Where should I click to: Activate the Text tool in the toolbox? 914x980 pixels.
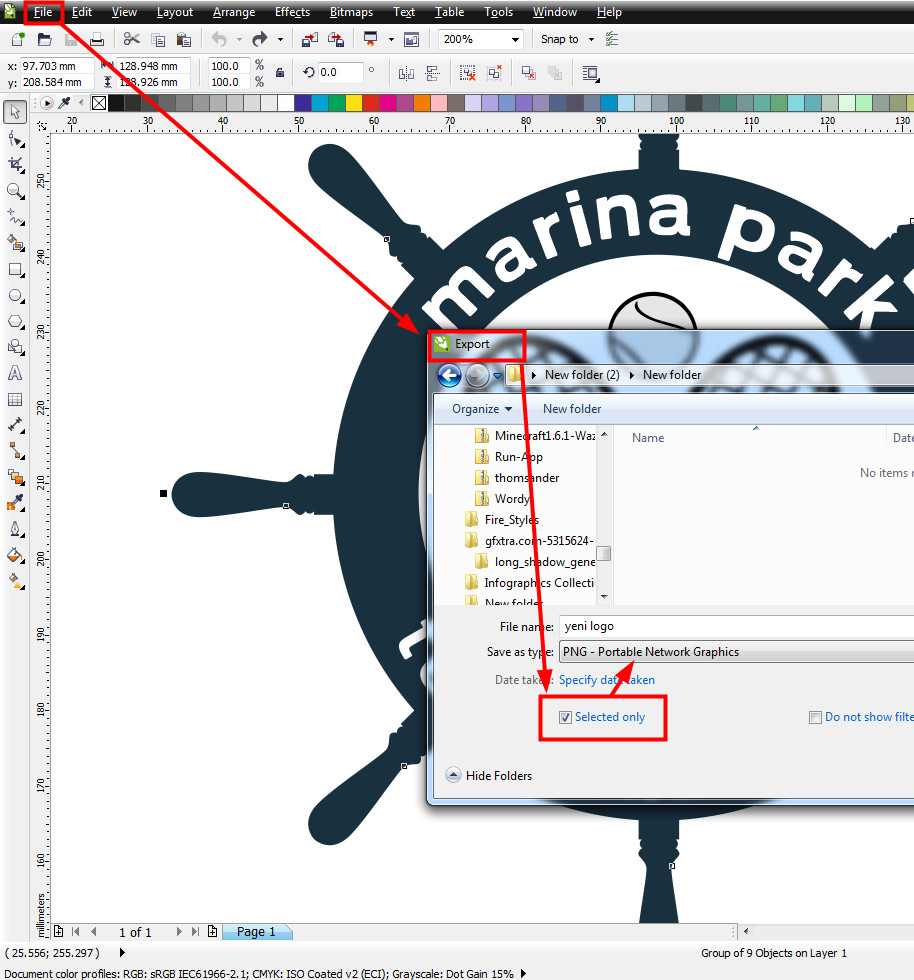coord(15,374)
